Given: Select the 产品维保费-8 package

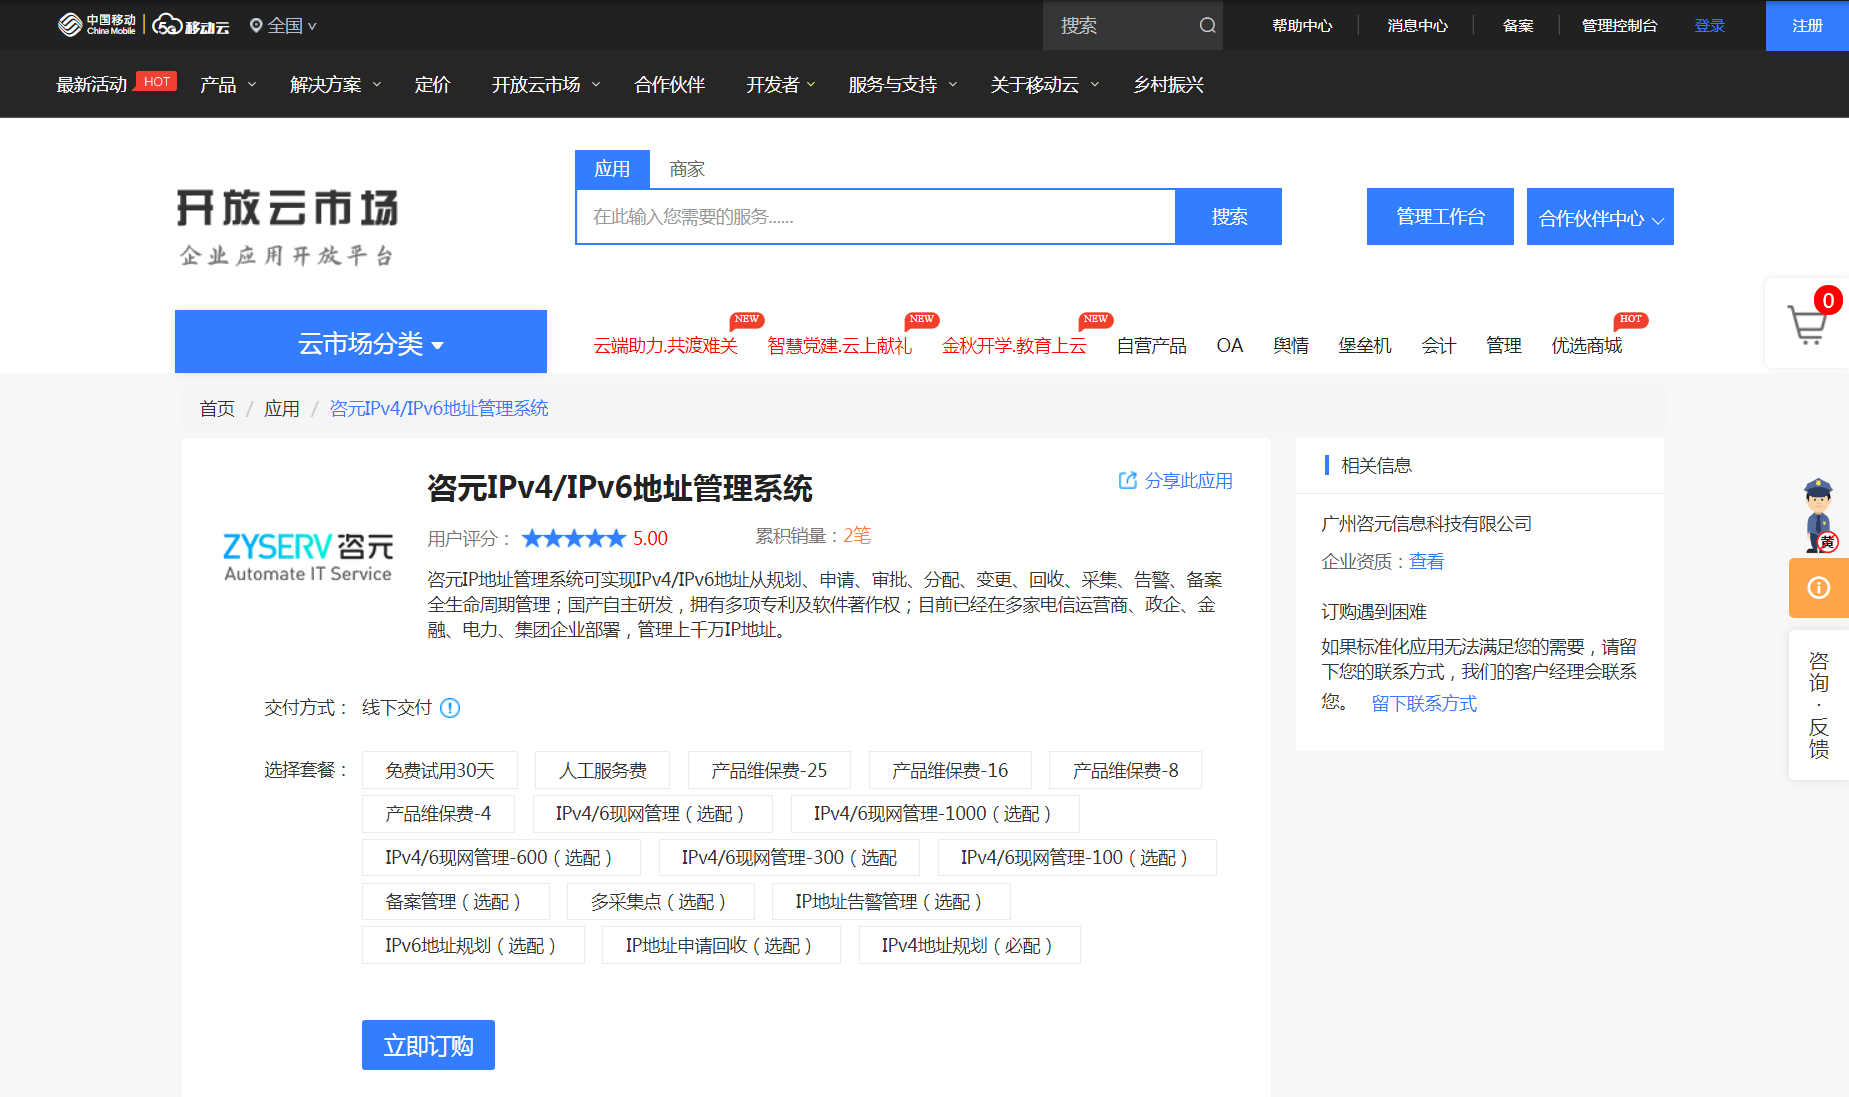Looking at the screenshot, I should [1125, 770].
